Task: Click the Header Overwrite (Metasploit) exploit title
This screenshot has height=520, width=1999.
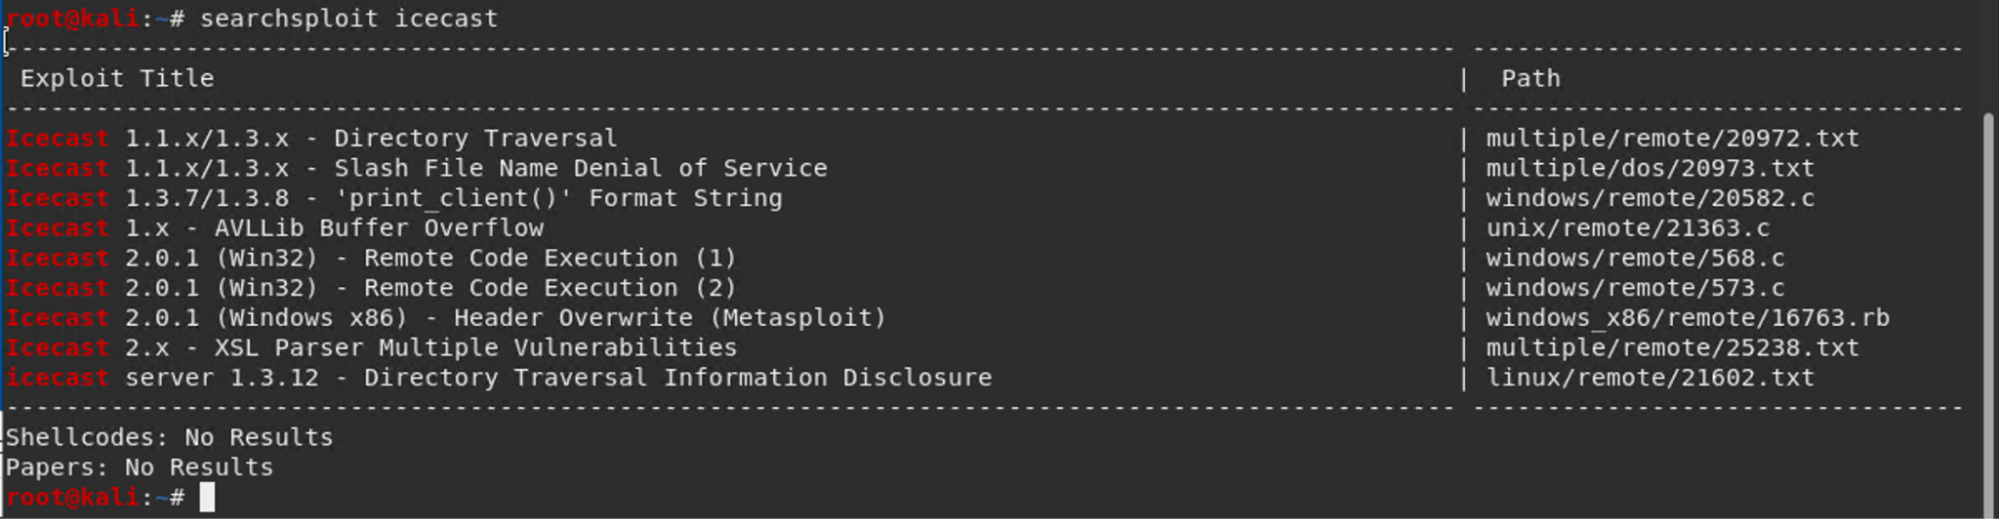Action: pos(446,318)
